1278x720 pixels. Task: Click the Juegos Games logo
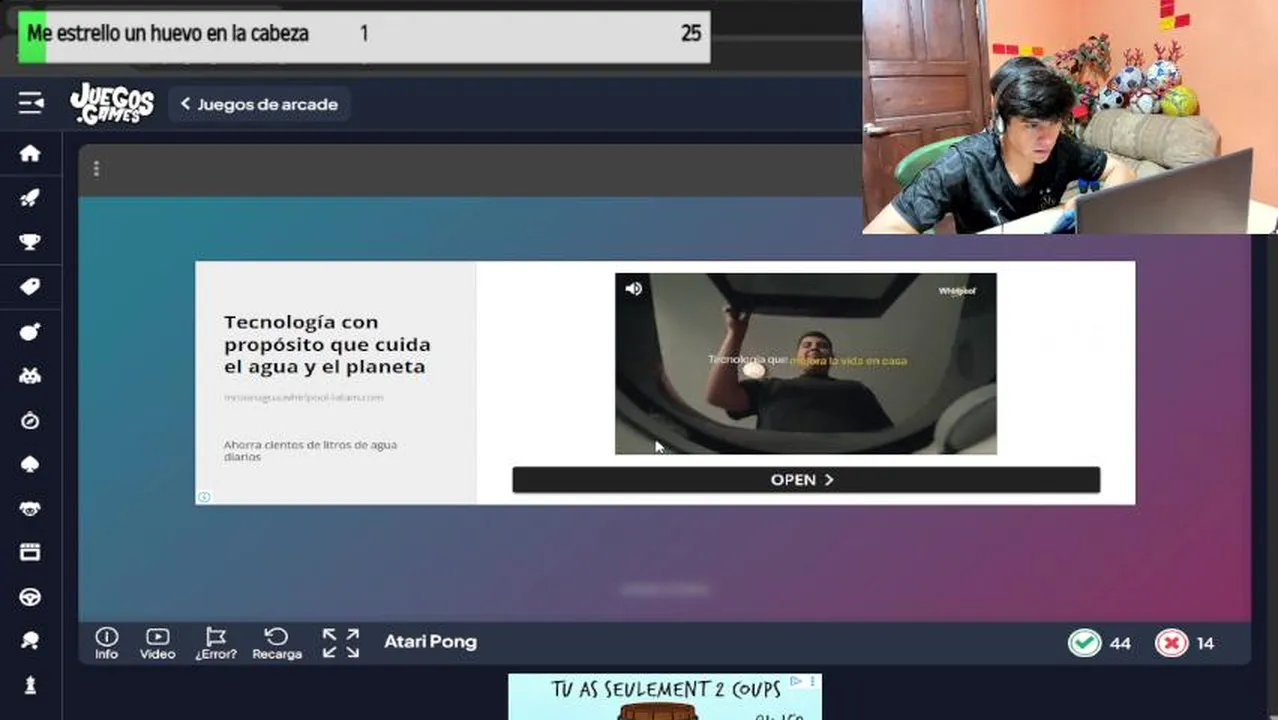pos(112,104)
